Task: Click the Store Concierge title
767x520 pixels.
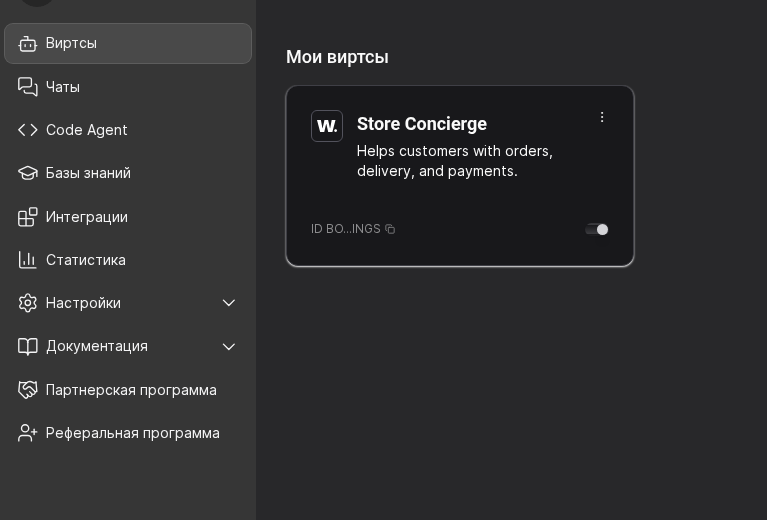Action: pyautogui.click(x=422, y=124)
